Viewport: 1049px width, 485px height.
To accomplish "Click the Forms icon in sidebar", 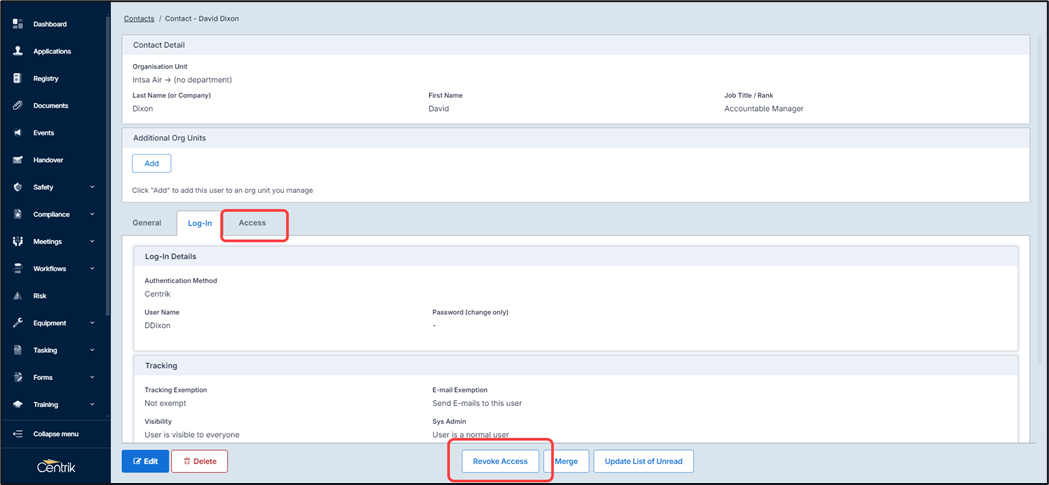I will [18, 377].
